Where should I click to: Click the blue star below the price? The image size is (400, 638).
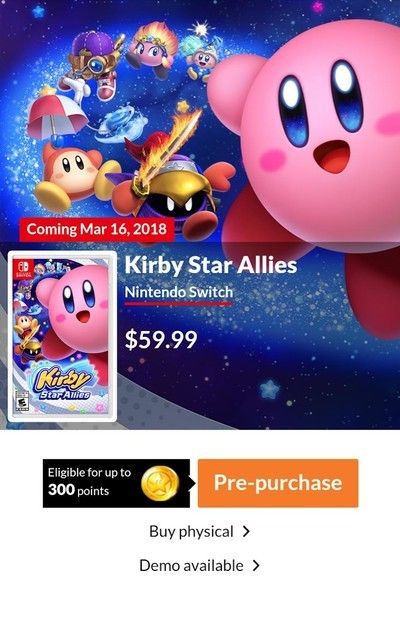pos(270,389)
